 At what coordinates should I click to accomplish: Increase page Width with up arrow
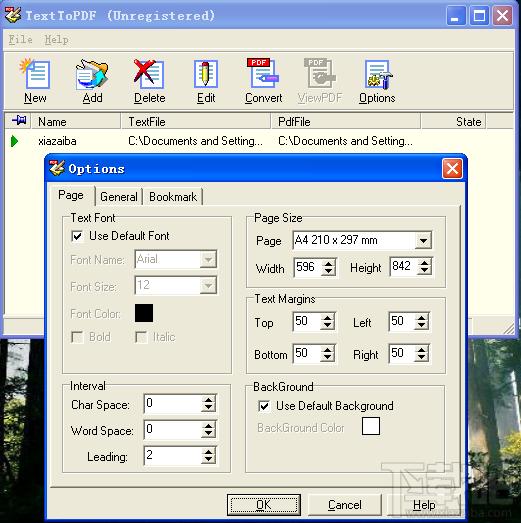click(x=329, y=264)
